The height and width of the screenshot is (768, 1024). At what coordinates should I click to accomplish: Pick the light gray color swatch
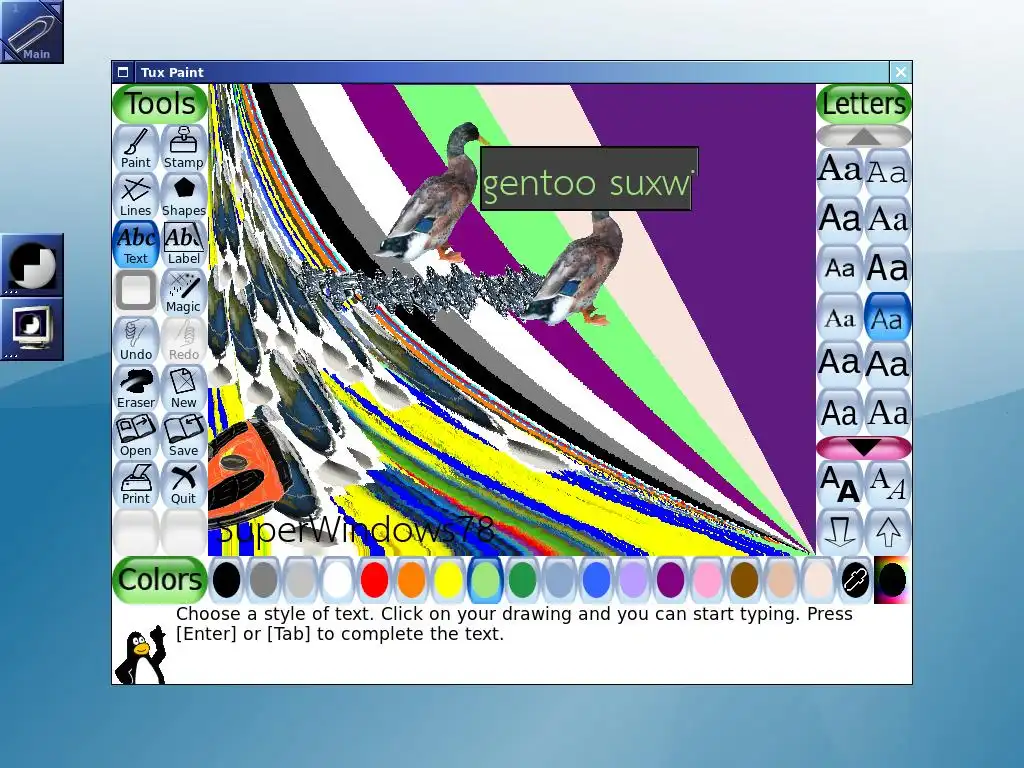tap(300, 580)
